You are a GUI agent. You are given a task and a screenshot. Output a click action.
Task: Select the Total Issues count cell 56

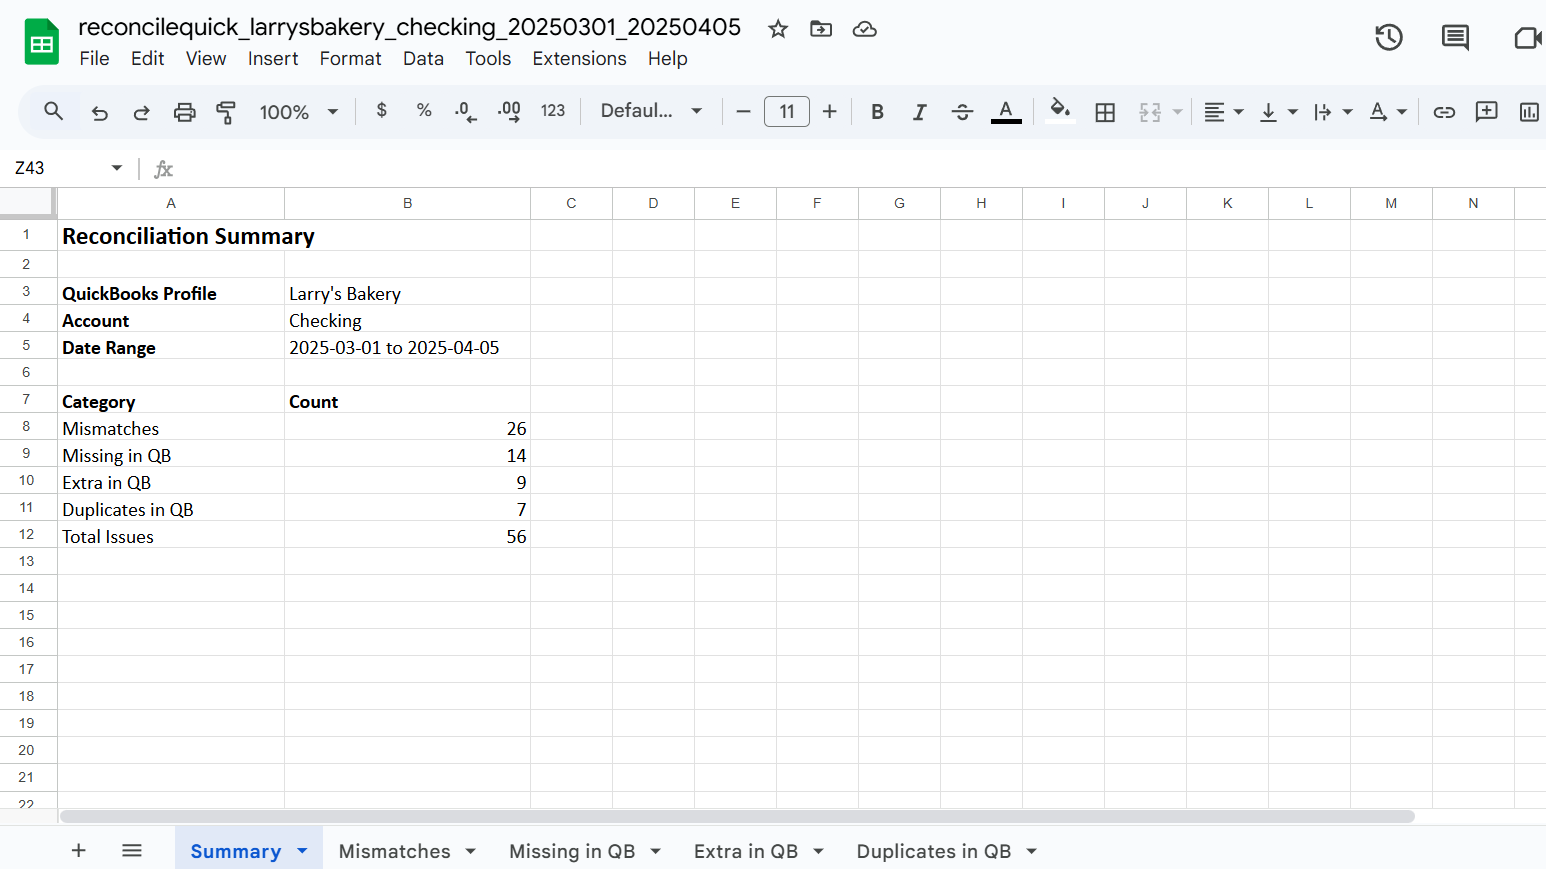click(407, 535)
